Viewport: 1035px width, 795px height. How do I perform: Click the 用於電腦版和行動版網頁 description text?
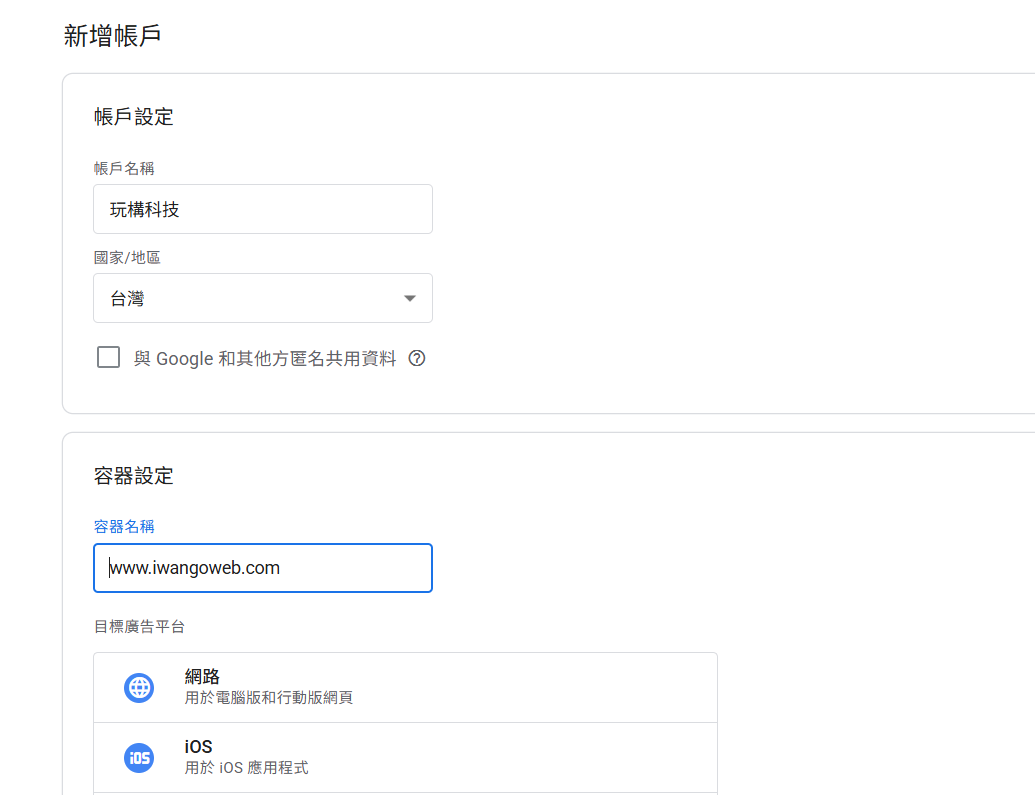click(x=268, y=698)
